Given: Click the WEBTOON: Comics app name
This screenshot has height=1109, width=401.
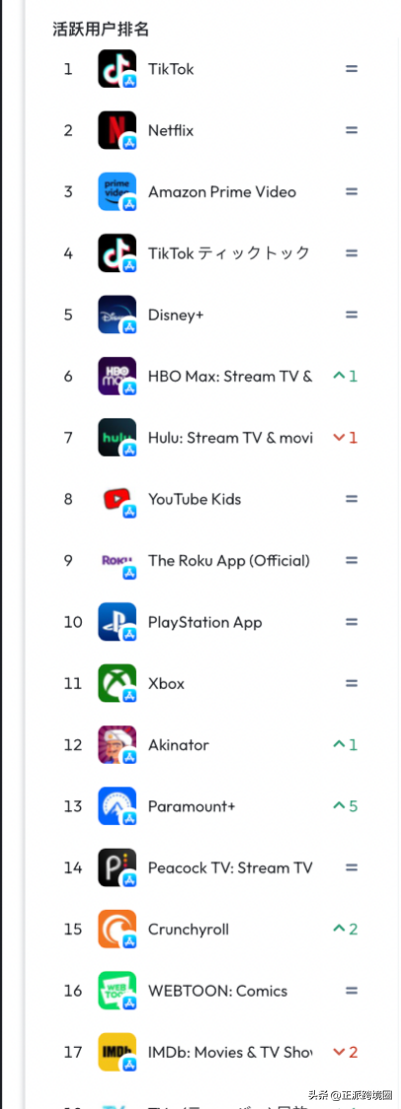Looking at the screenshot, I should (x=217, y=991).
